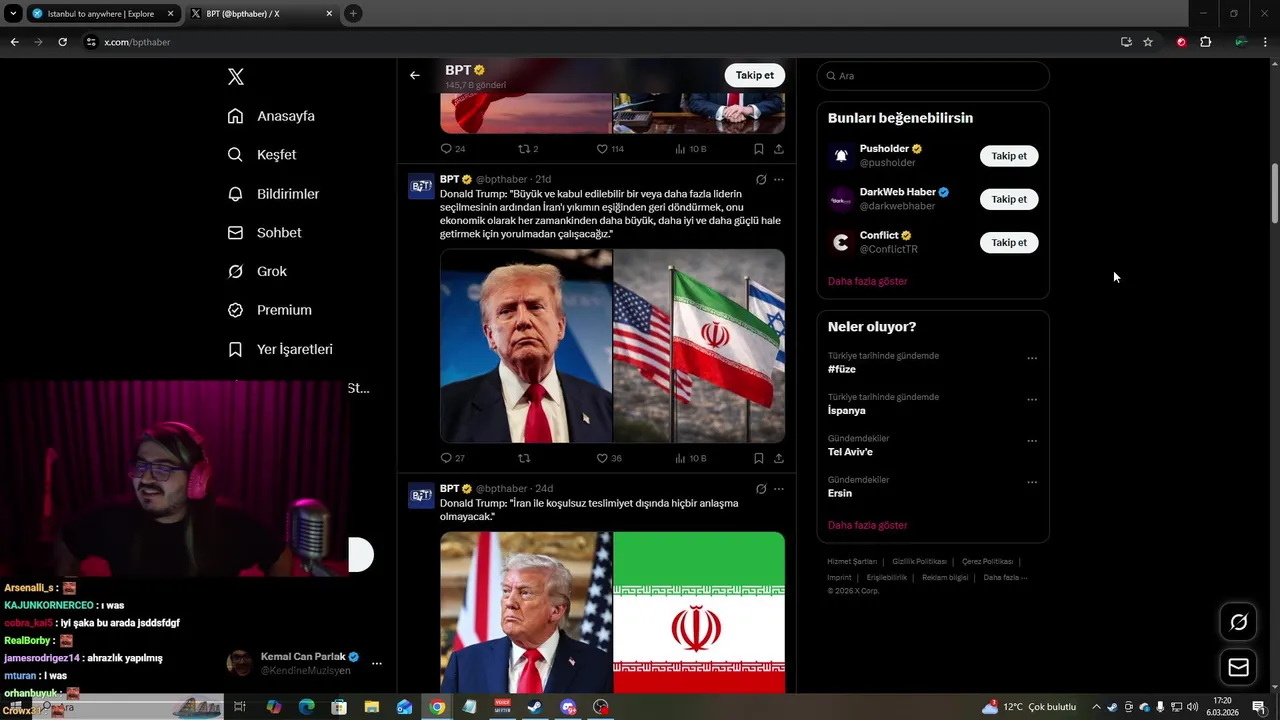Open the İspanya trending topic
This screenshot has width=1280, height=720.
(x=847, y=411)
